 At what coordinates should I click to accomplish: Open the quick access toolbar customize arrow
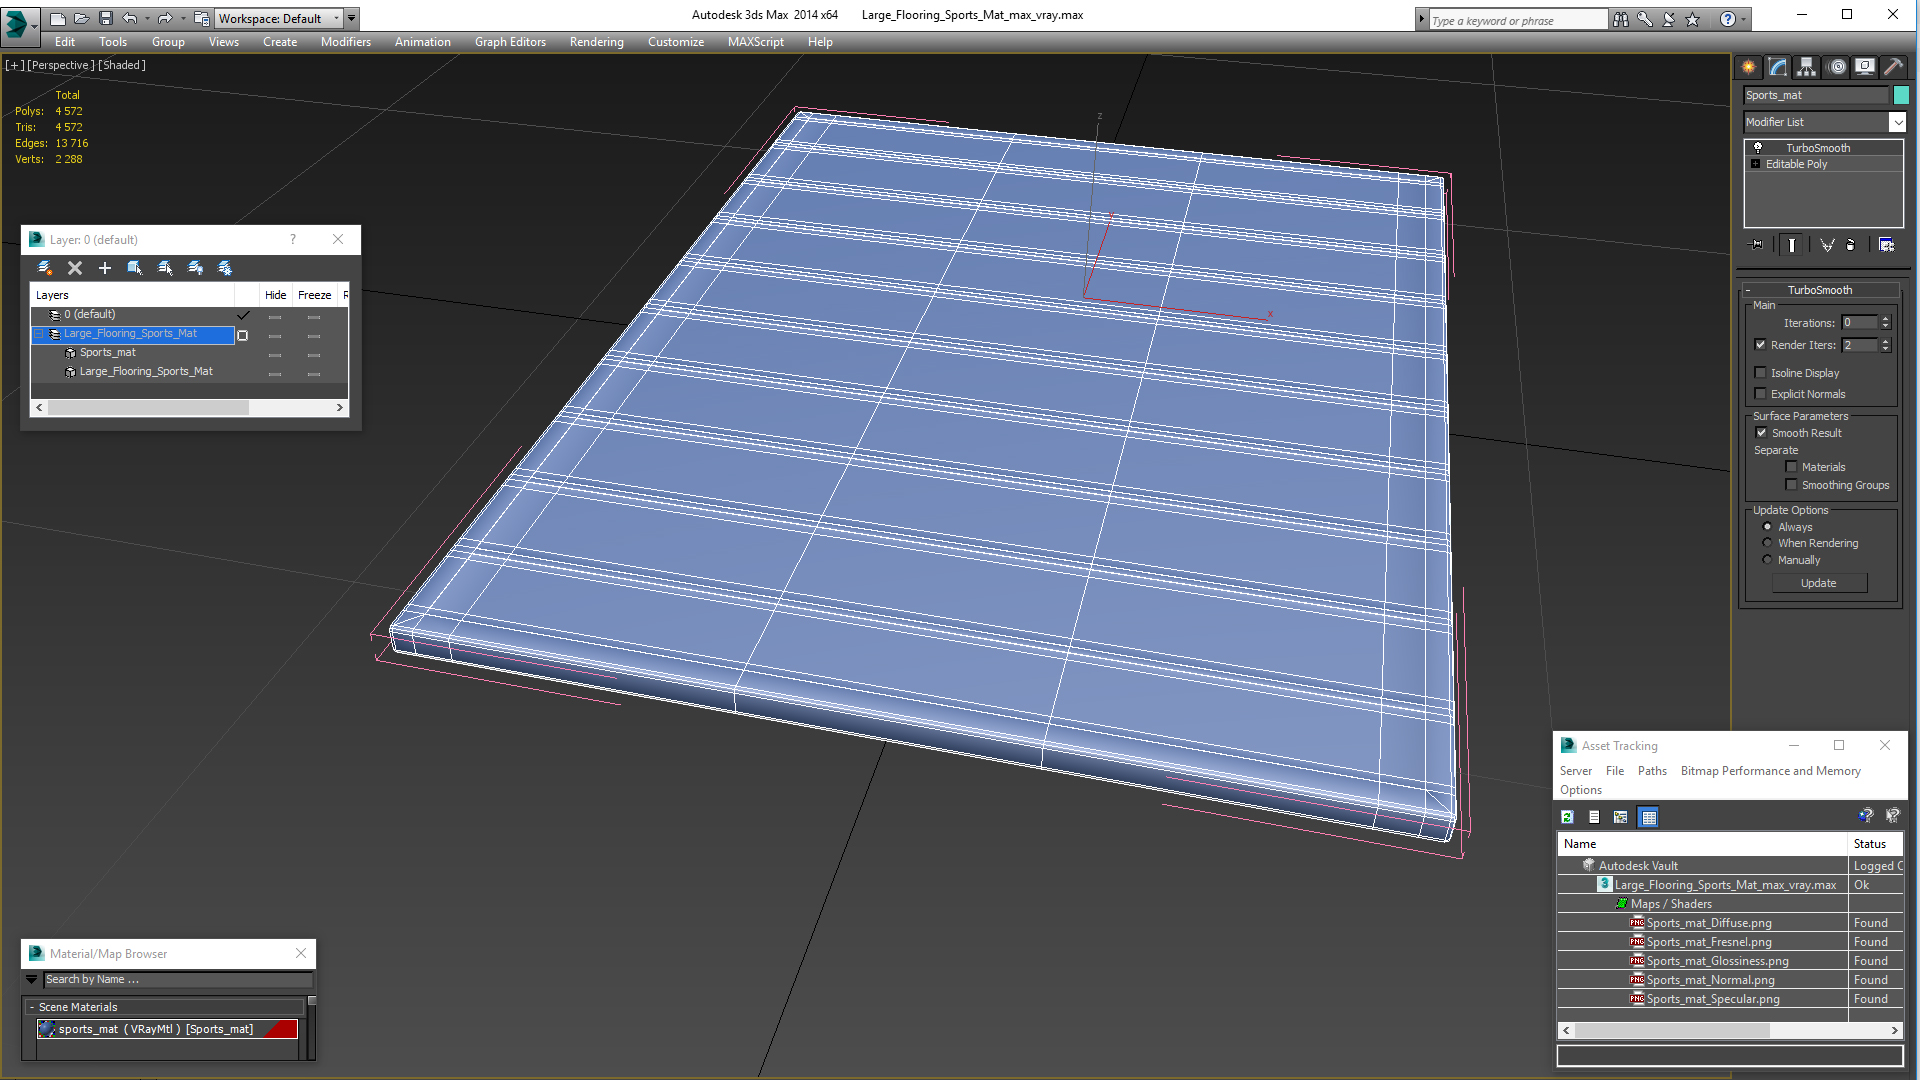coord(352,18)
